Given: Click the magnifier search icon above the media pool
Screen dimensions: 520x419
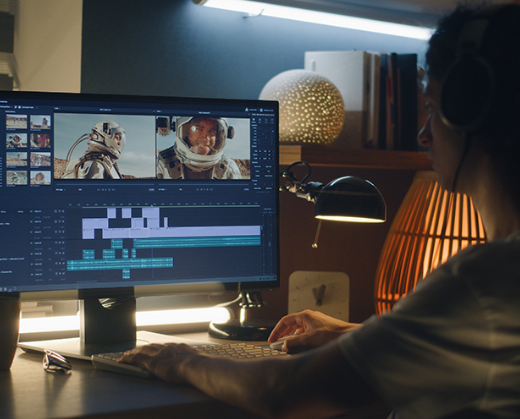Looking at the screenshot, I should coord(16,107).
